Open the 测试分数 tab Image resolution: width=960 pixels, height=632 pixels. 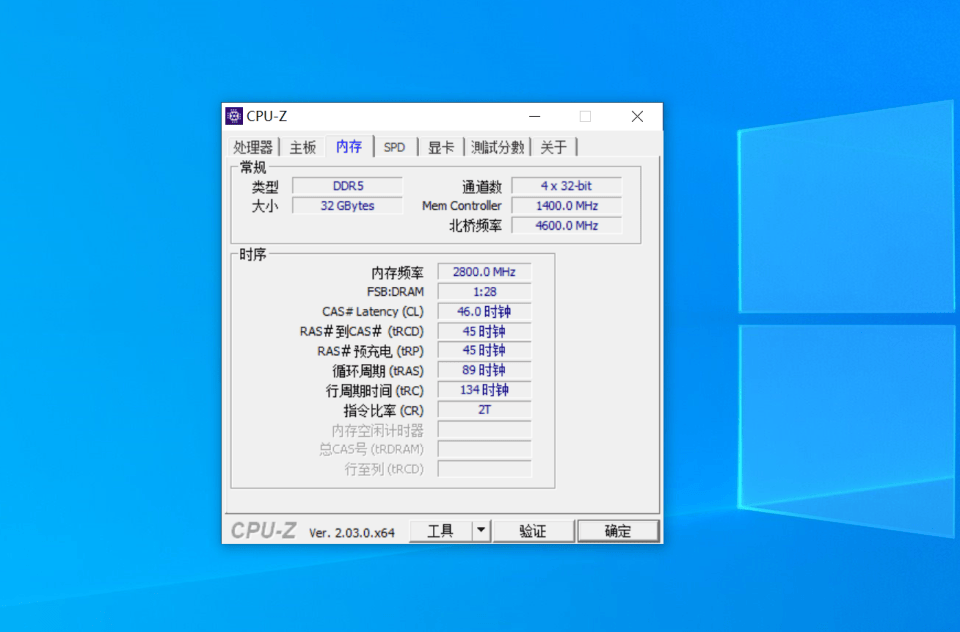(x=498, y=146)
